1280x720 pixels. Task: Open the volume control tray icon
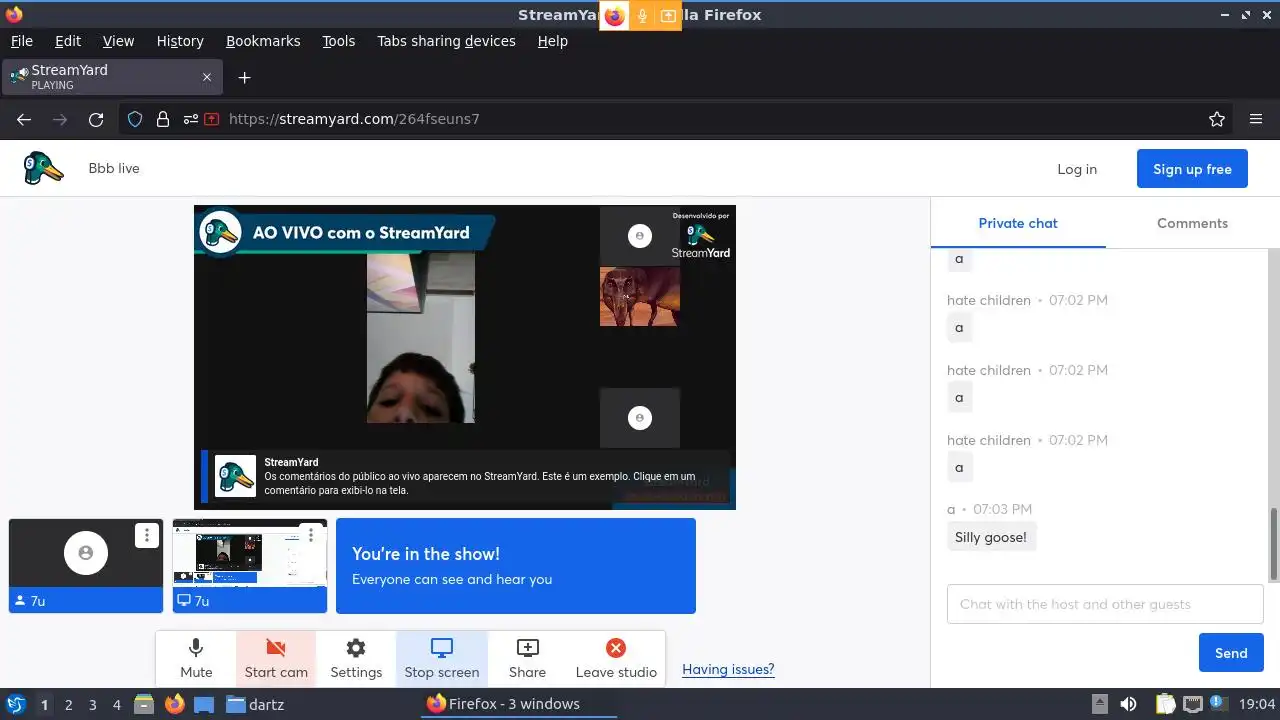click(x=1128, y=704)
